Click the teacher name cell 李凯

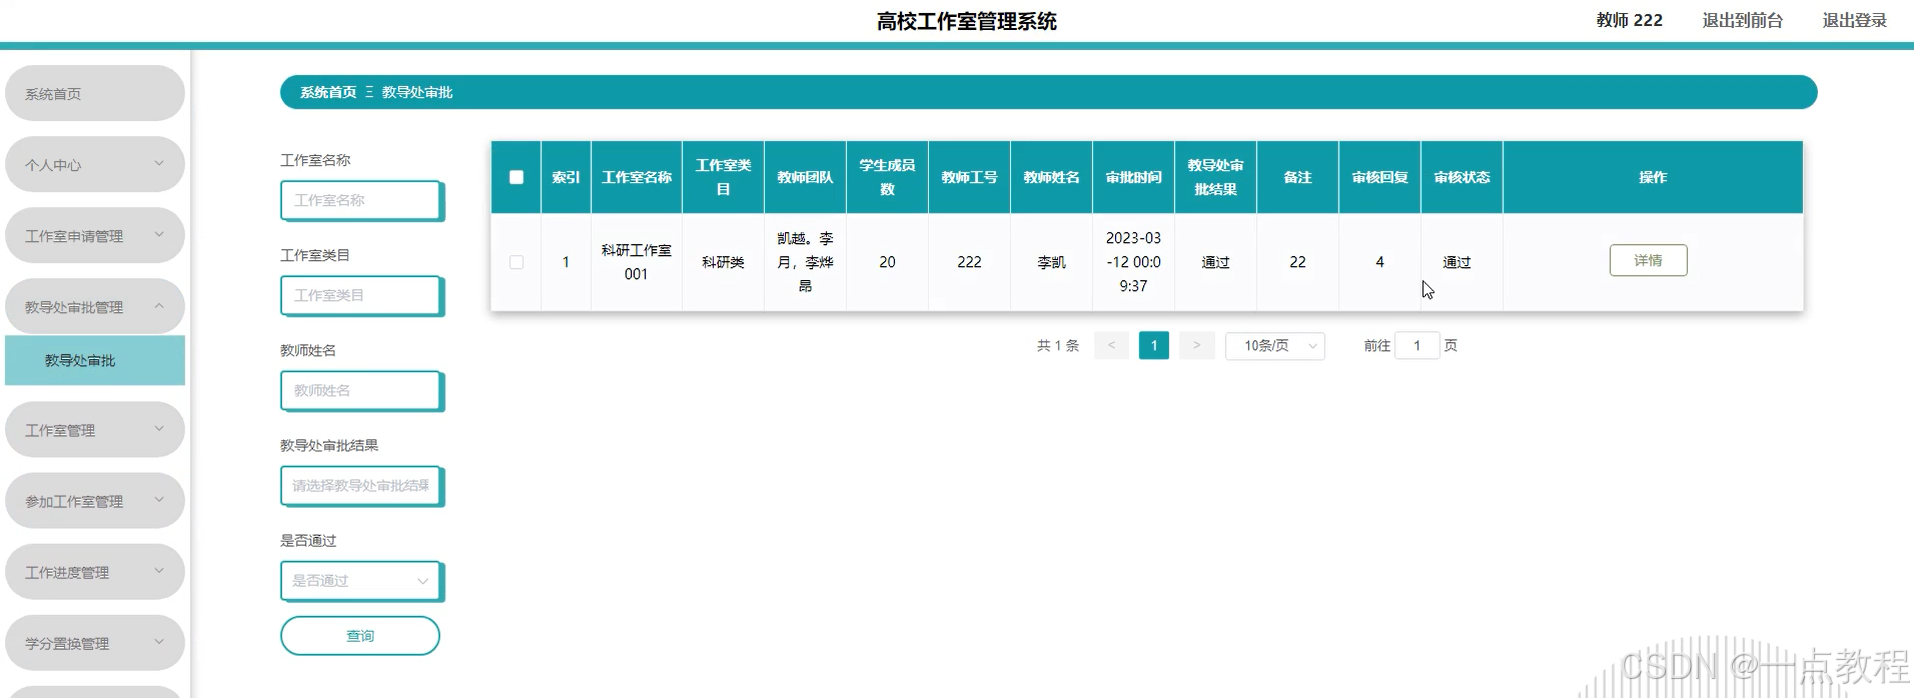click(x=1051, y=262)
